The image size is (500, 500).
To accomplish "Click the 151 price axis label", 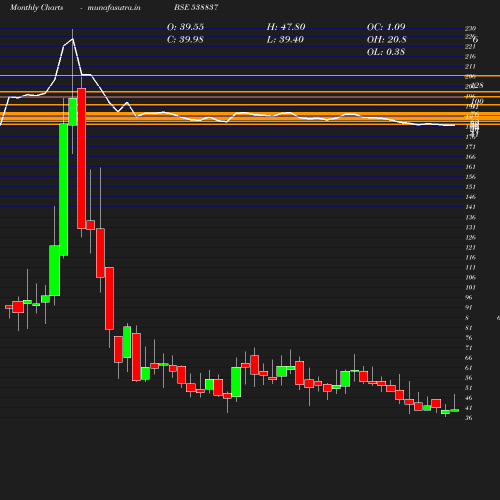I will click(x=470, y=187).
